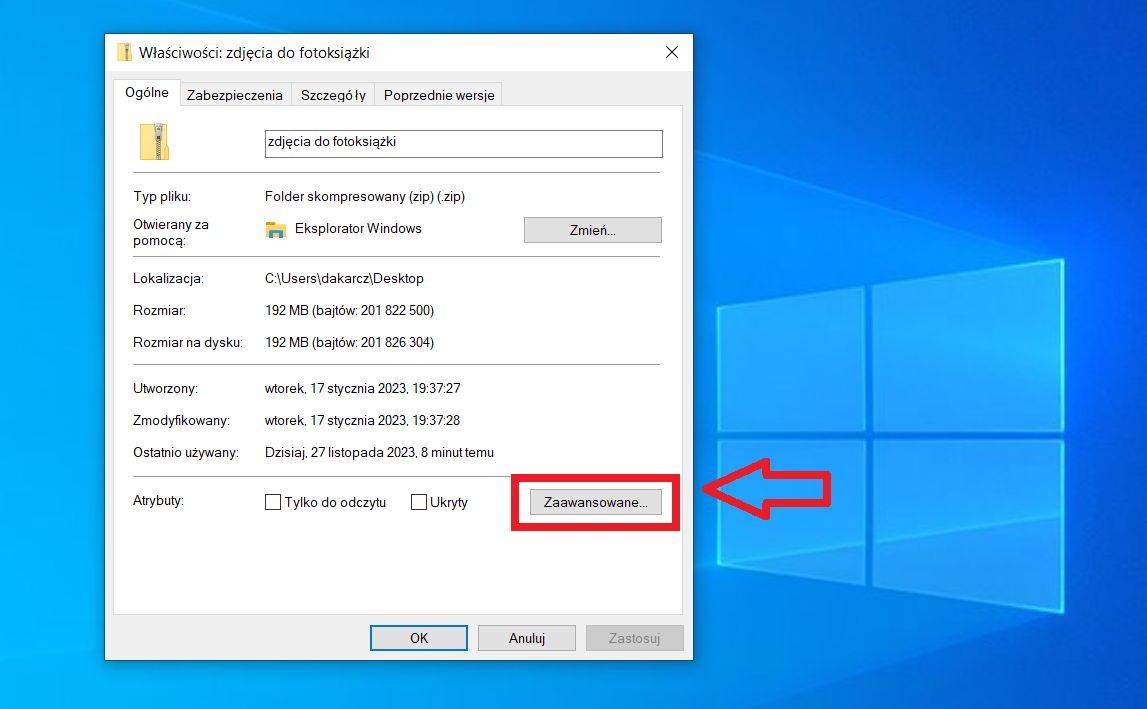1147x709 pixels.
Task: Click the path C:\Users\dakarcz\Desktop
Action: 345,278
